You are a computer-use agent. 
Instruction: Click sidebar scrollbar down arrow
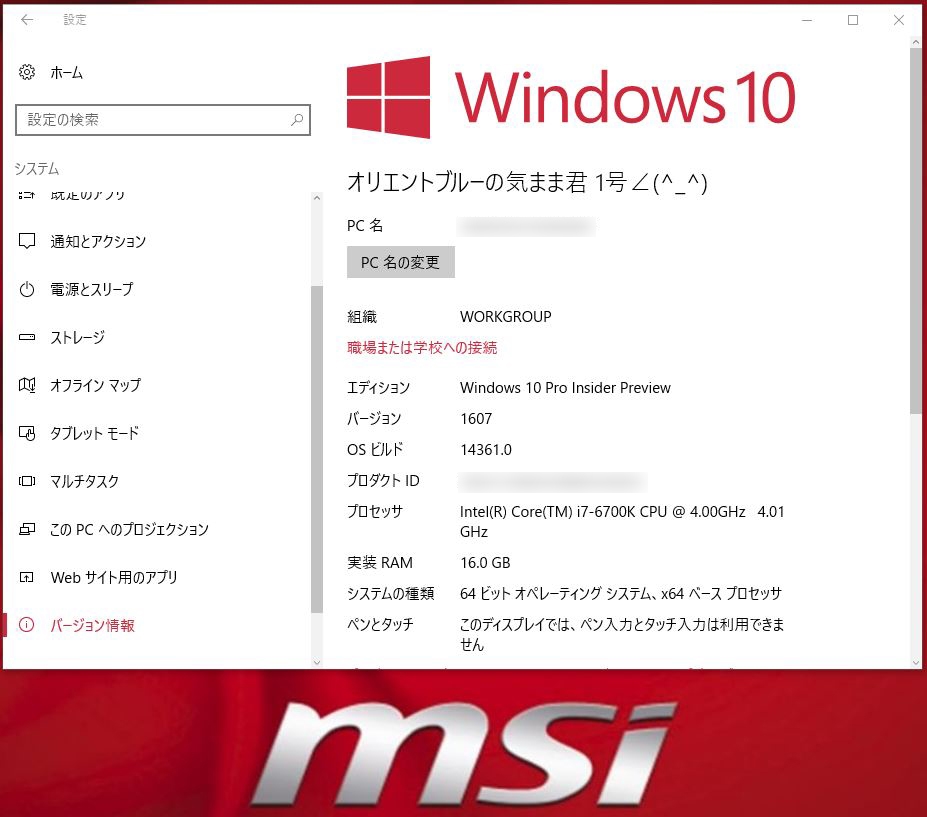click(317, 663)
